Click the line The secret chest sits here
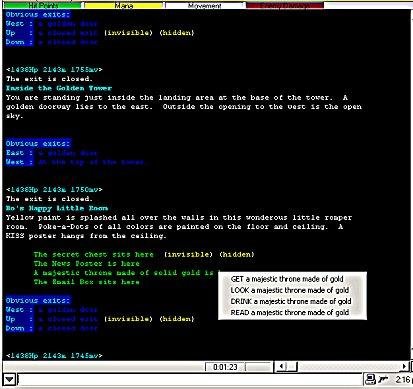Image resolution: width=413 pixels, height=389 pixels. tap(94, 255)
